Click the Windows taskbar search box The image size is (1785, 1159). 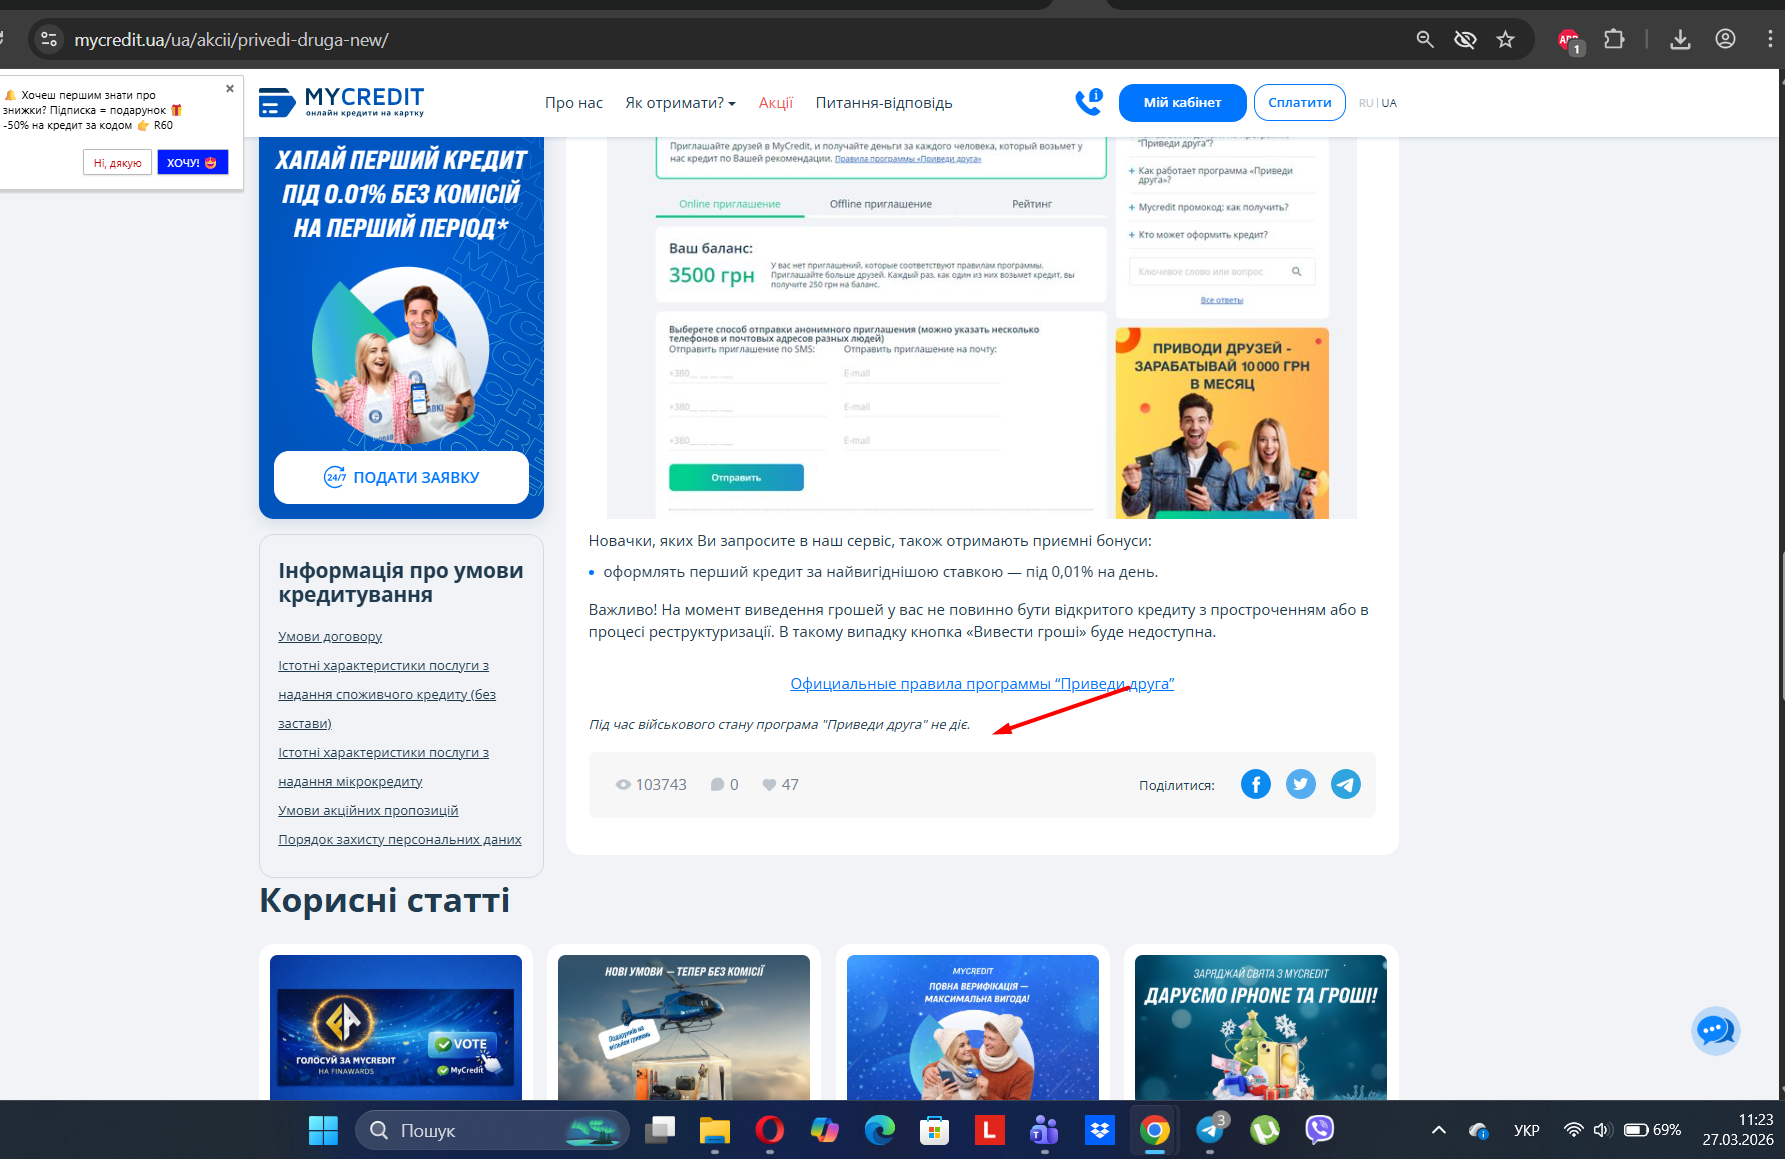coord(492,1130)
